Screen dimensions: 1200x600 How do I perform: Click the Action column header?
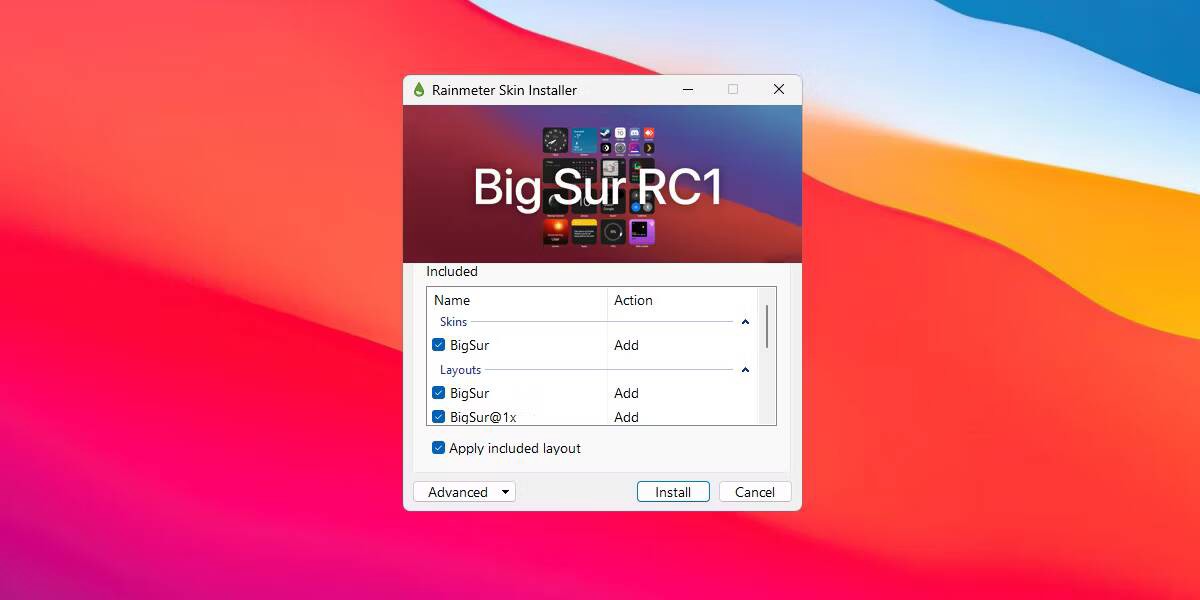(x=683, y=300)
